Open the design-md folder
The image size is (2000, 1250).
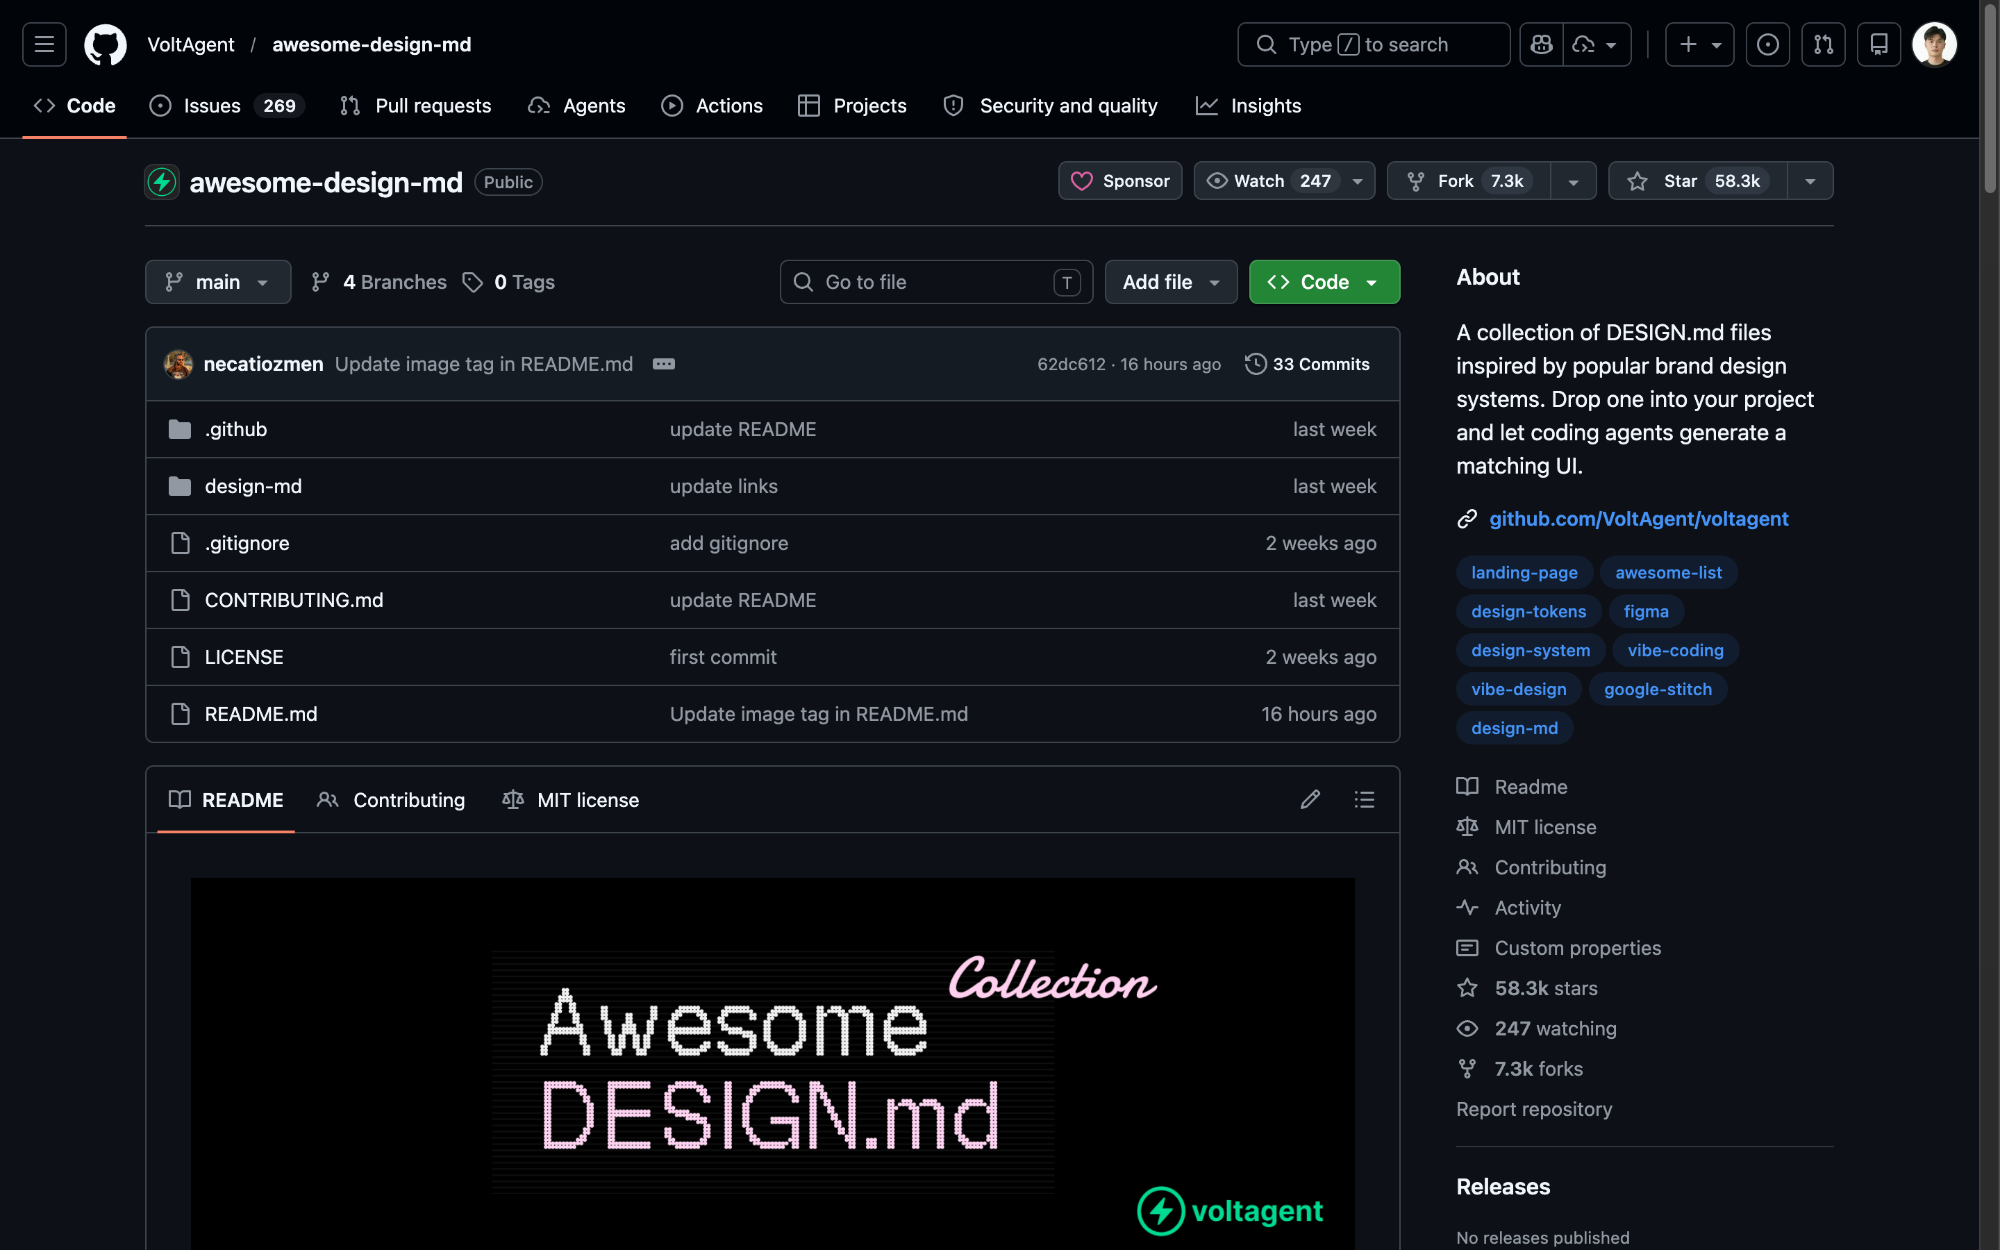tap(253, 486)
